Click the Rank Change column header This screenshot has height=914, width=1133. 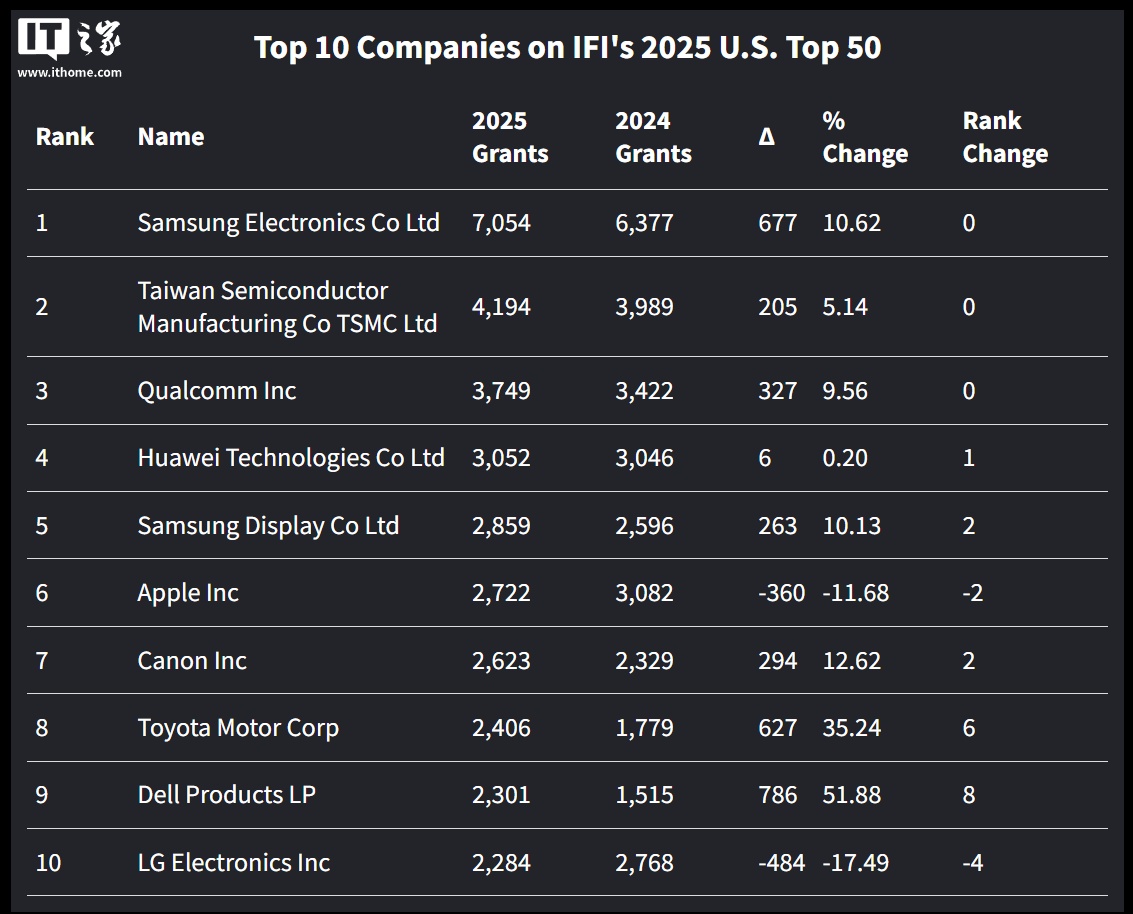click(1005, 137)
